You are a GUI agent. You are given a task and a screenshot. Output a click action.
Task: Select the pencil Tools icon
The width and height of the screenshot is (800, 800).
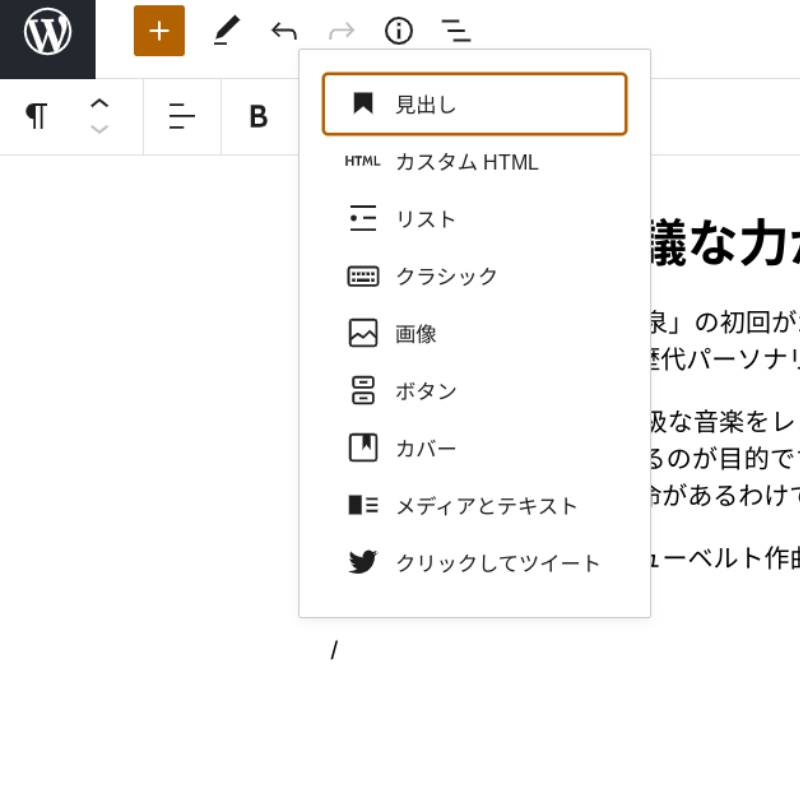pyautogui.click(x=227, y=31)
